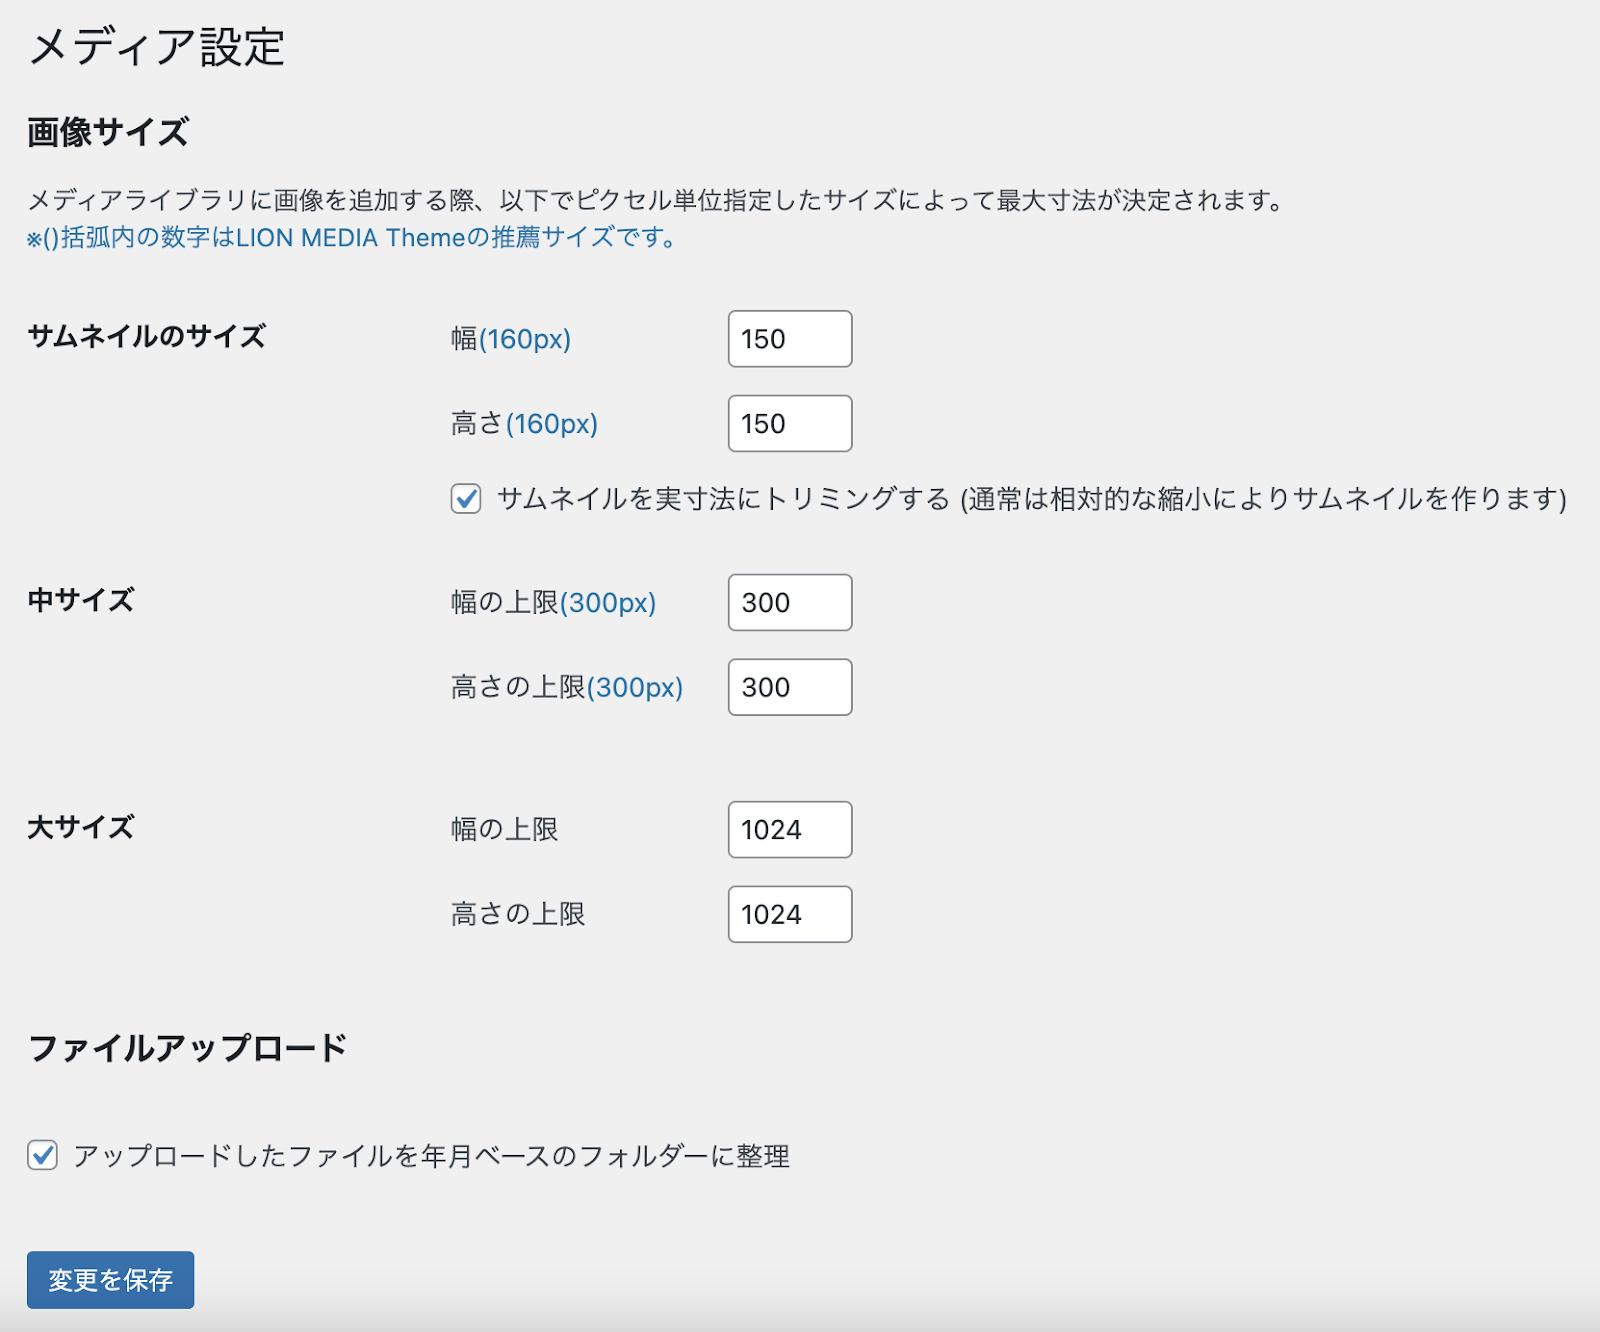
Task: Click the 大サイズ heading
Action: pyautogui.click(x=81, y=827)
